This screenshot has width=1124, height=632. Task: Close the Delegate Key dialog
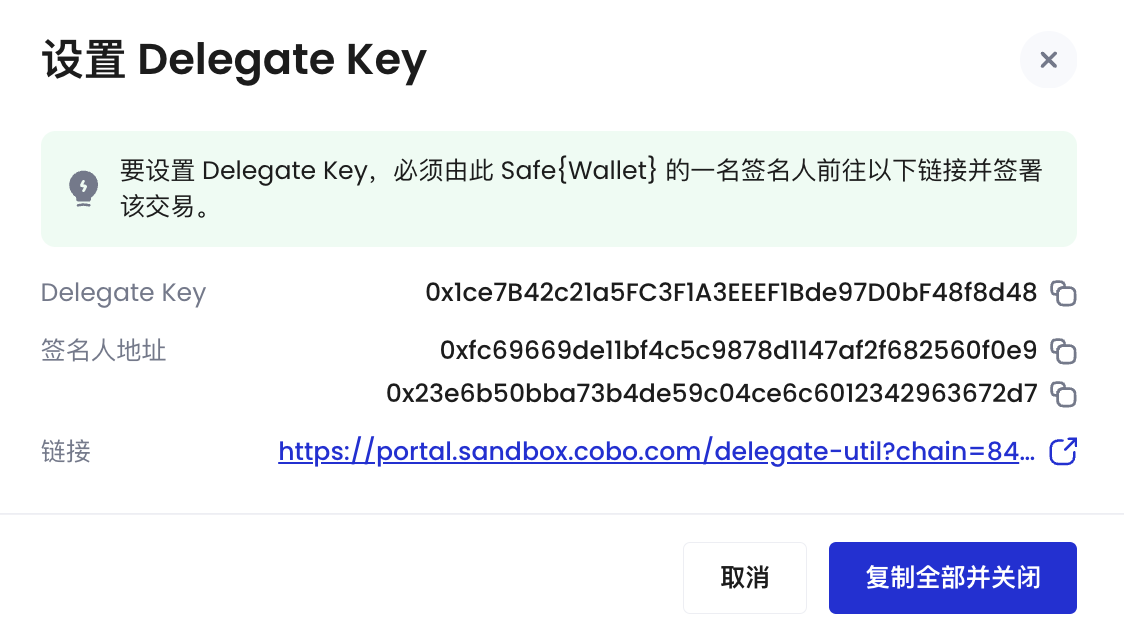coord(1048,59)
